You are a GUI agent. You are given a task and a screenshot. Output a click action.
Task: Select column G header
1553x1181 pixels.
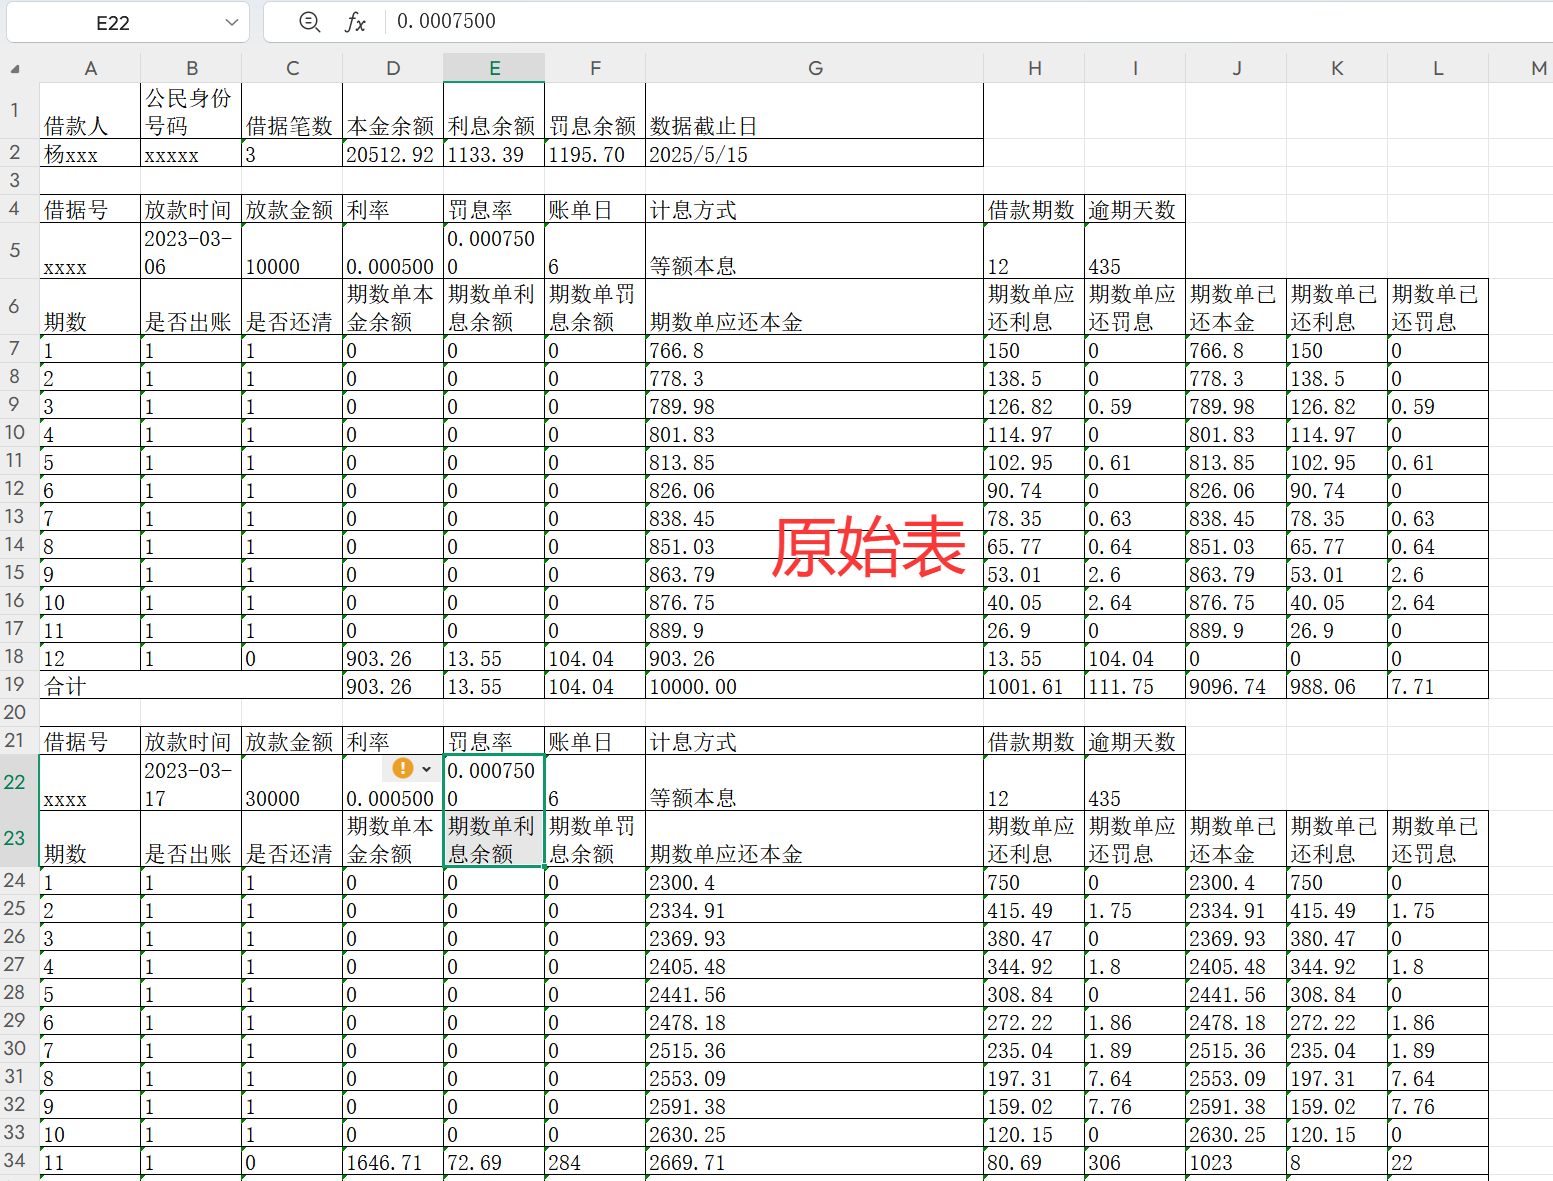coord(814,68)
